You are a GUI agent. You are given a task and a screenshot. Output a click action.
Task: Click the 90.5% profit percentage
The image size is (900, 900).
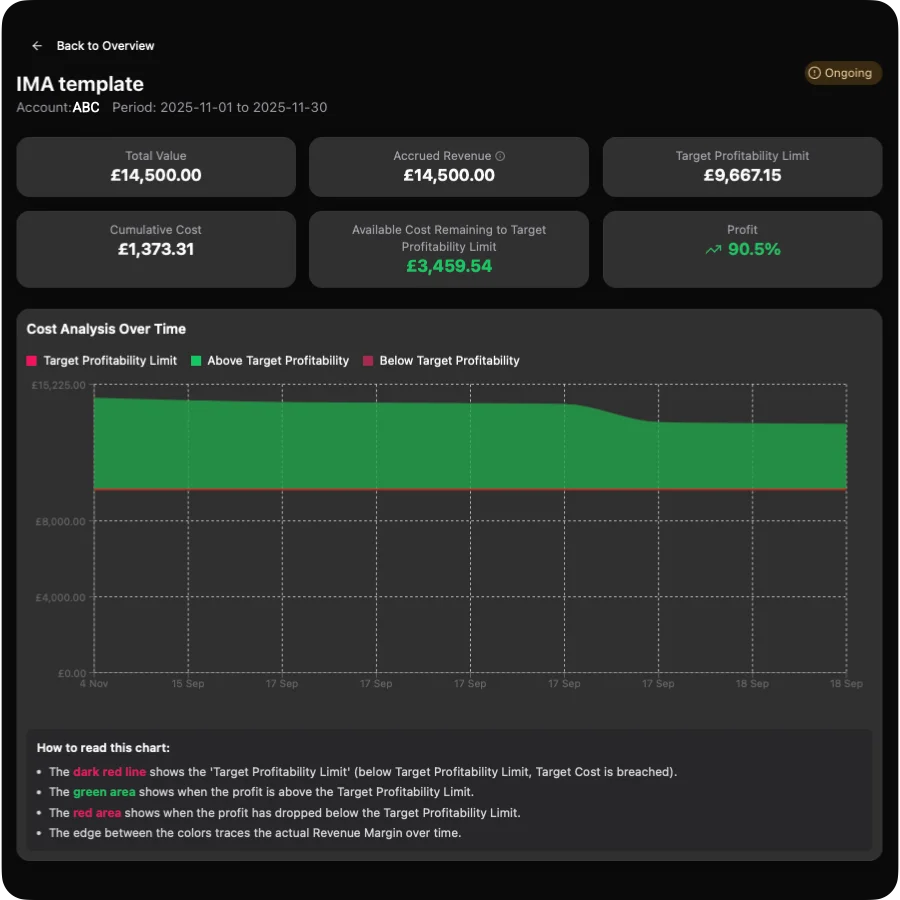coord(754,249)
